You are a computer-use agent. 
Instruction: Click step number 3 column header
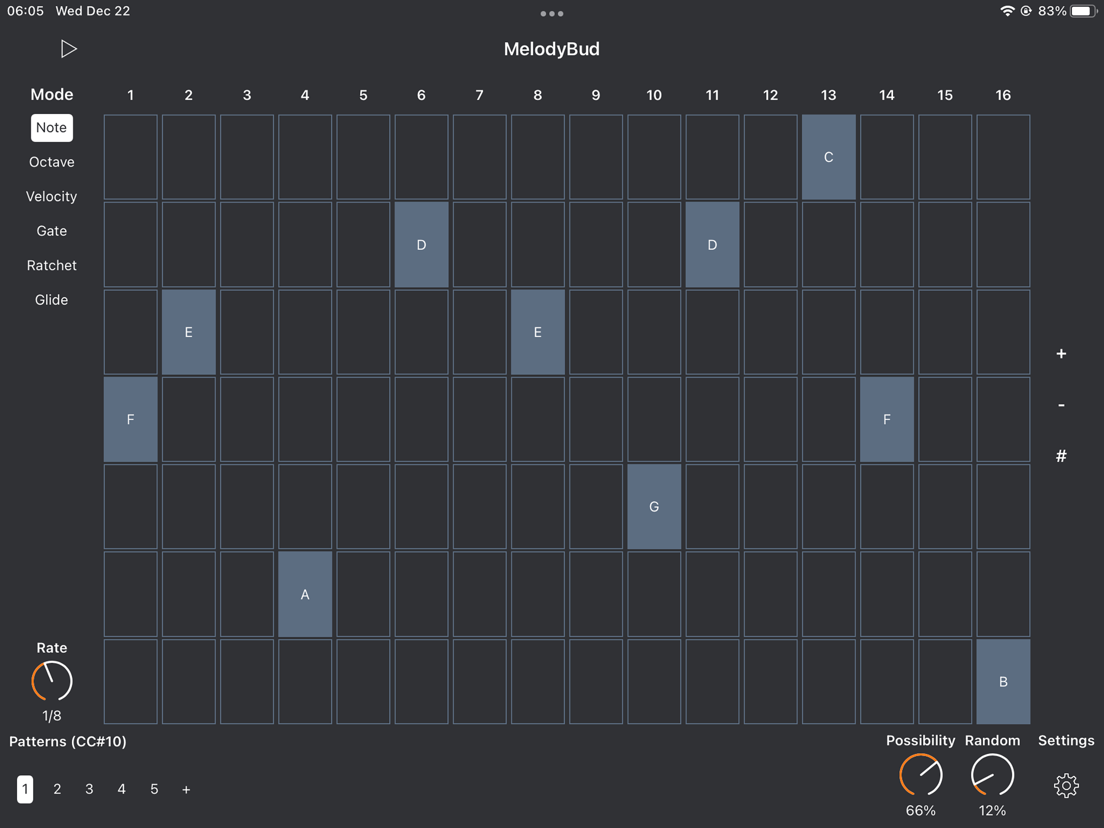click(x=246, y=95)
